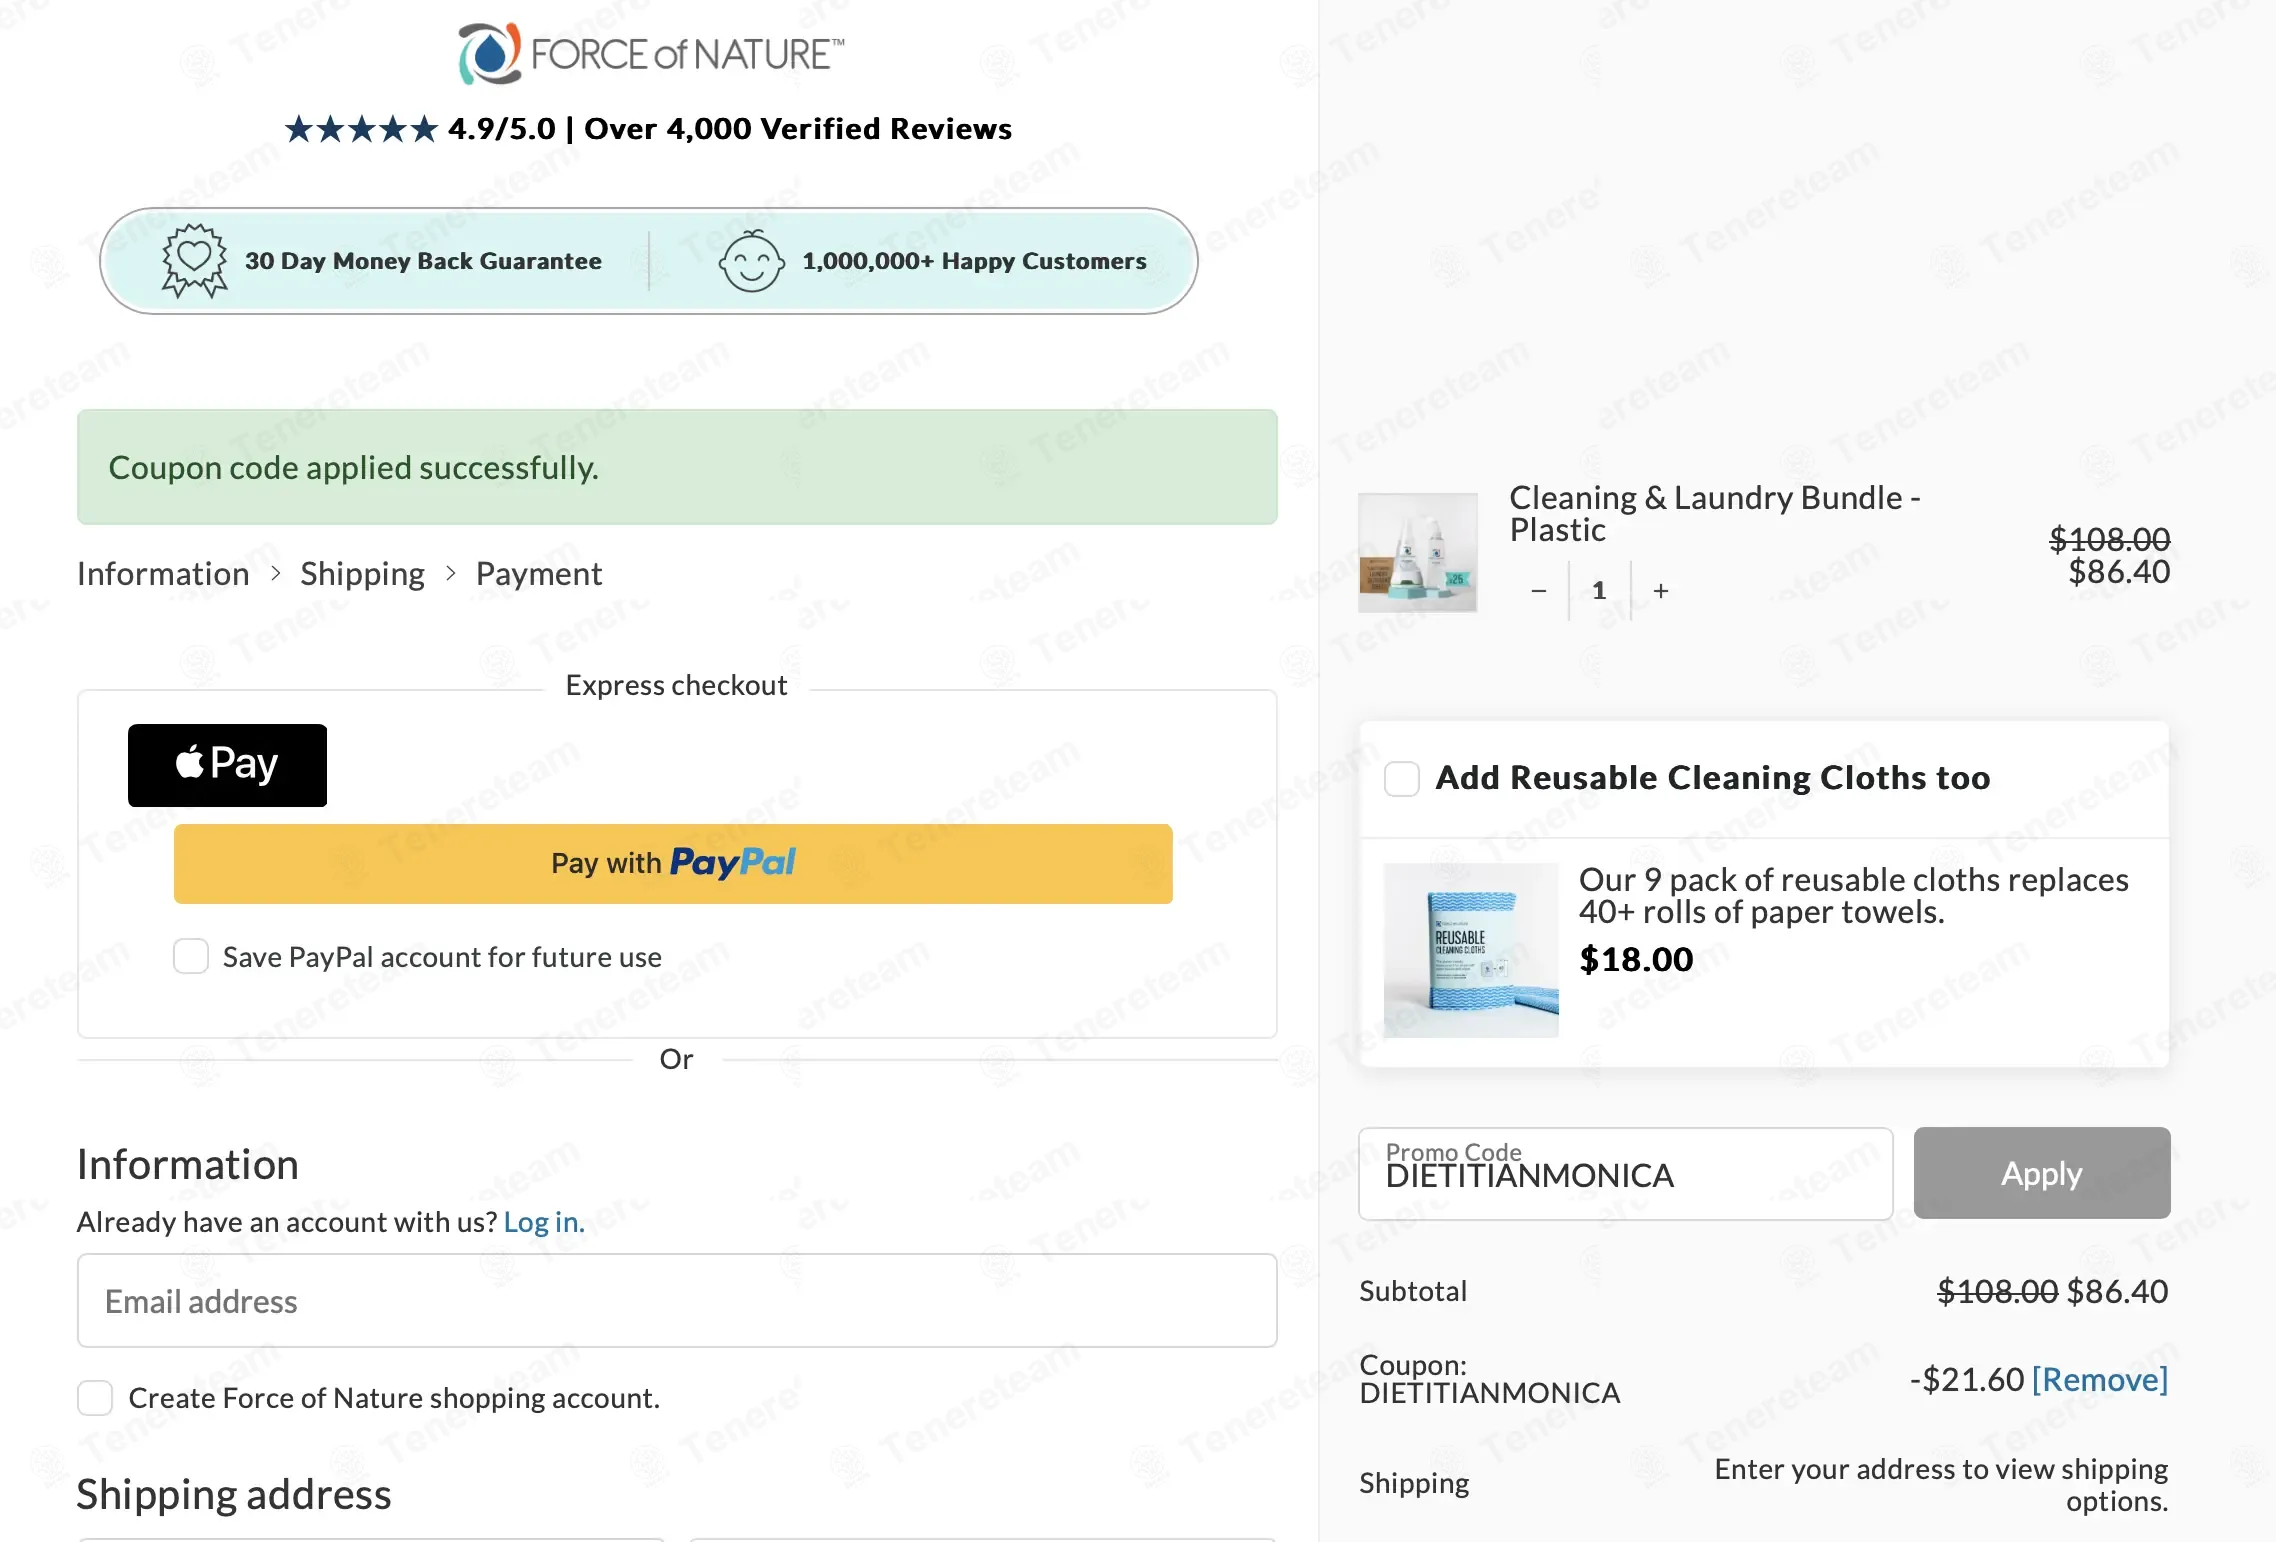
Task: Open the Reusable Cleaning Cloths product image
Action: (x=1470, y=950)
